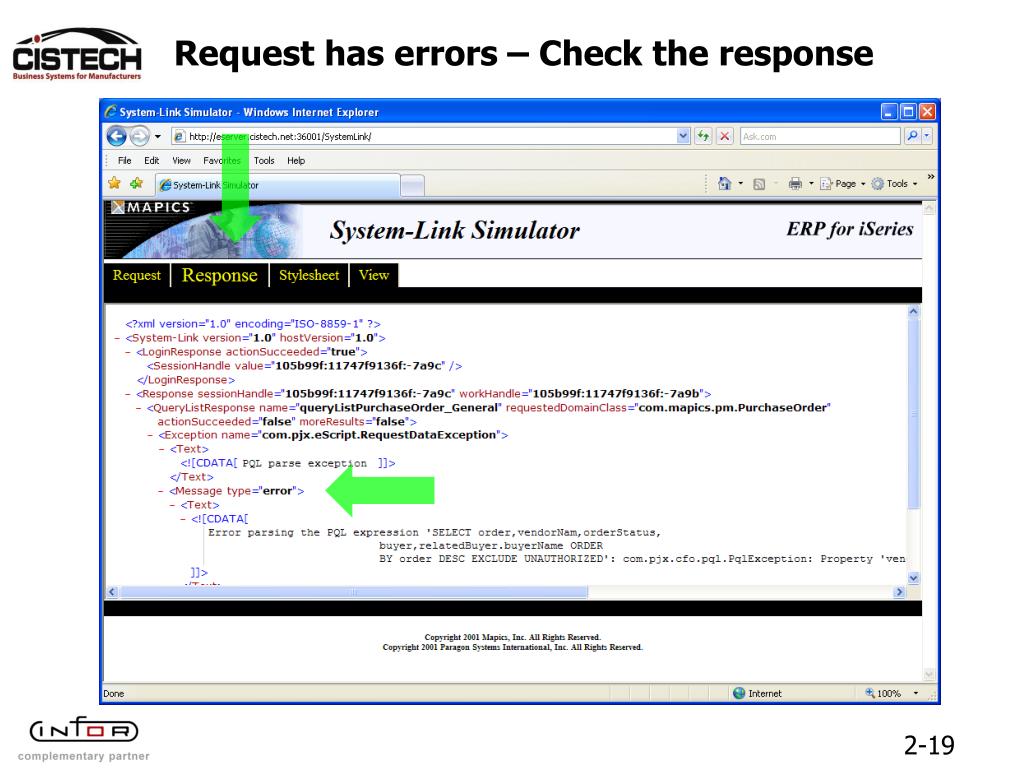Viewport: 1024px width, 768px height.
Task: Click the Internet Explorer title bar icon
Action: point(110,112)
